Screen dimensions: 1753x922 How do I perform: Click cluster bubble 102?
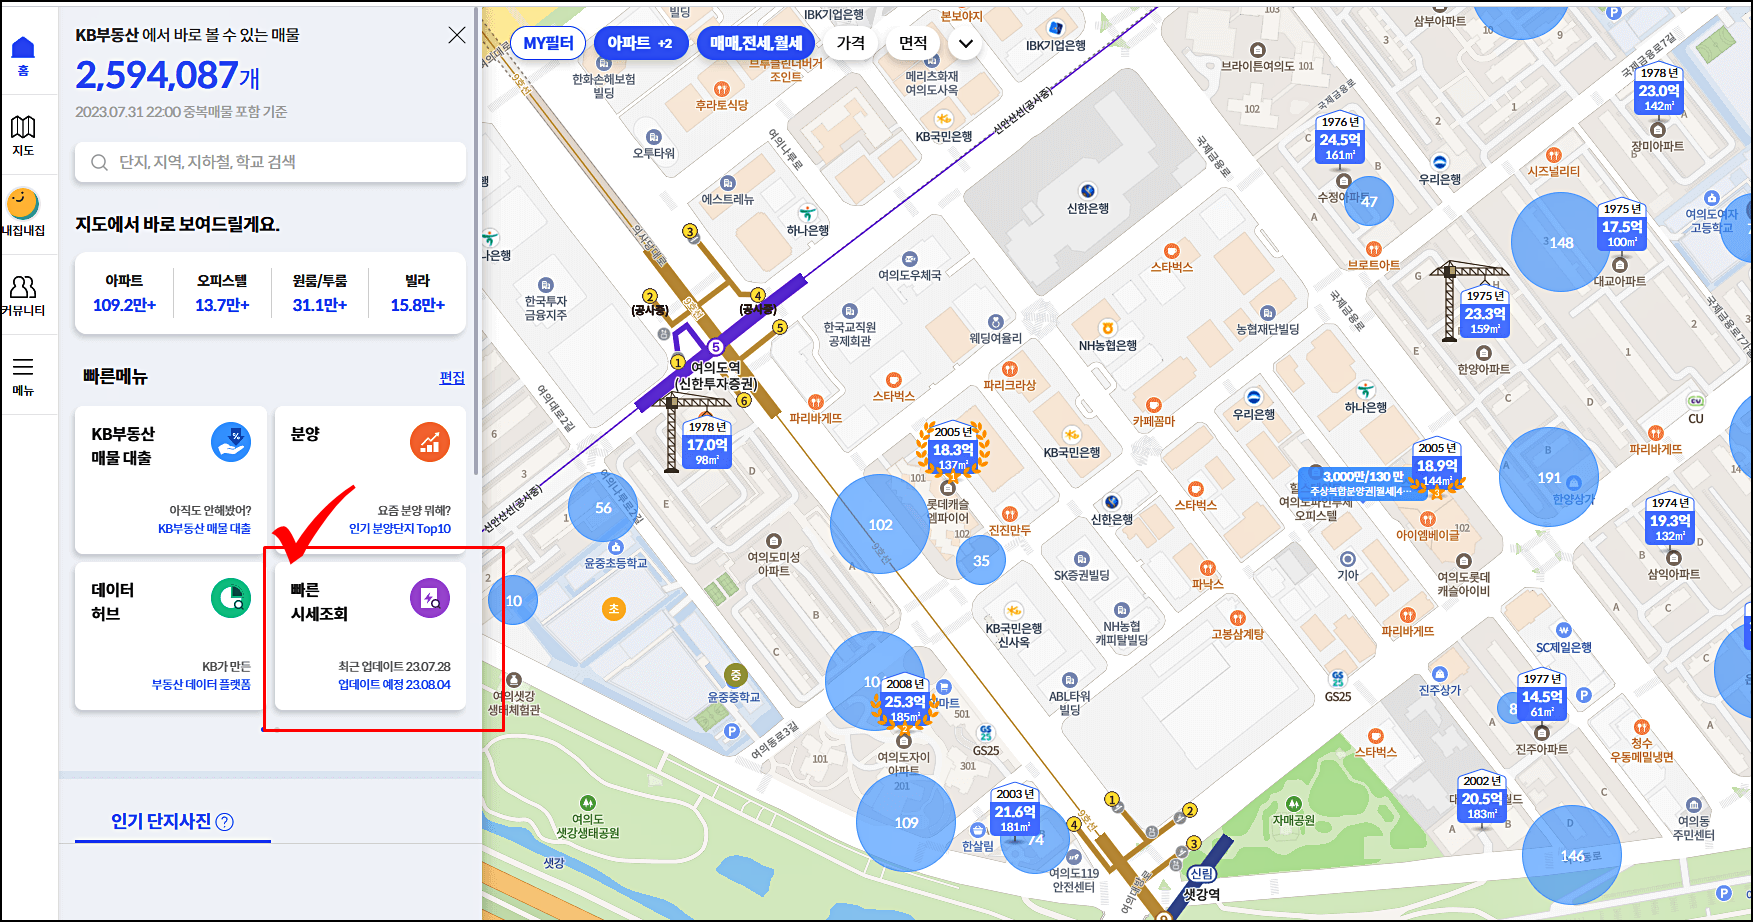(880, 524)
